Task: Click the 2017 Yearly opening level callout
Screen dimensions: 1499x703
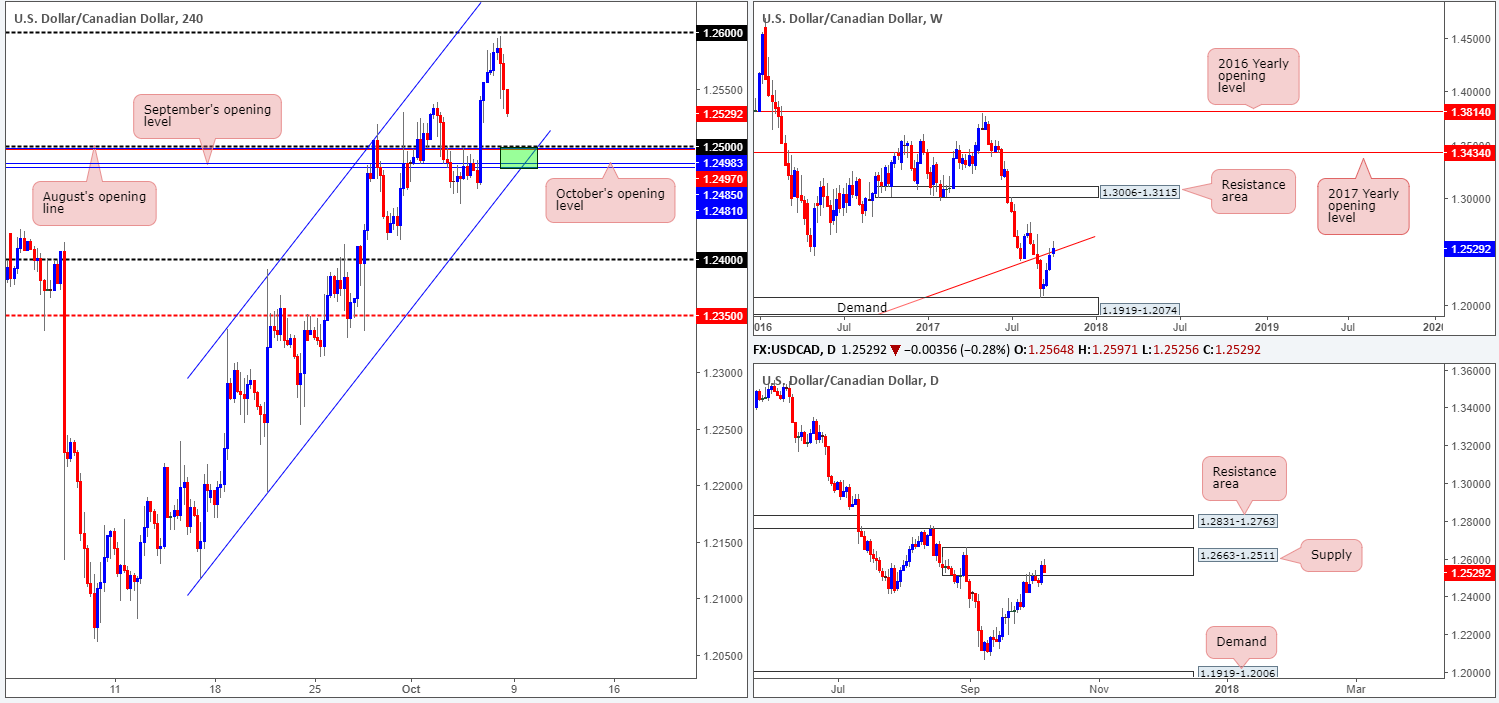Action: coord(1362,205)
